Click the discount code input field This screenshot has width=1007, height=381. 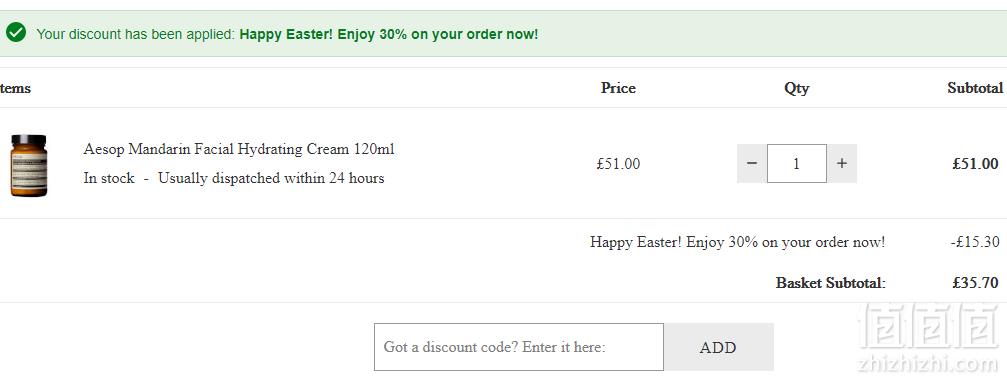click(519, 347)
